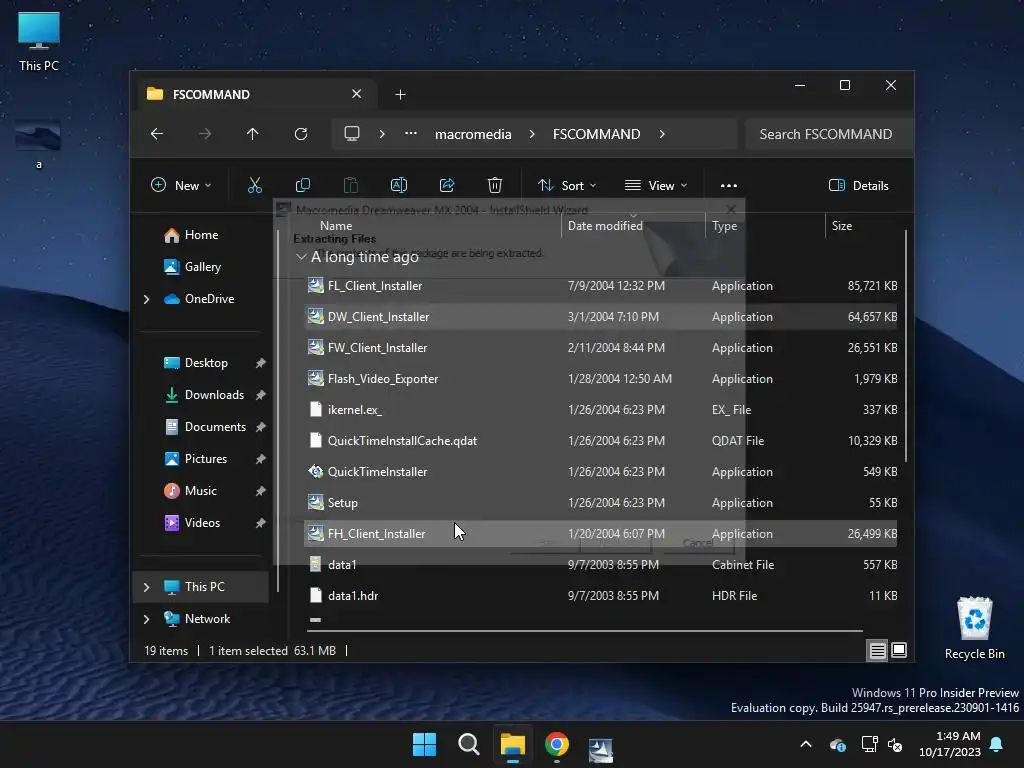This screenshot has width=1024, height=768.
Task: Select ikernel.ex_ file
Action: 601,410
